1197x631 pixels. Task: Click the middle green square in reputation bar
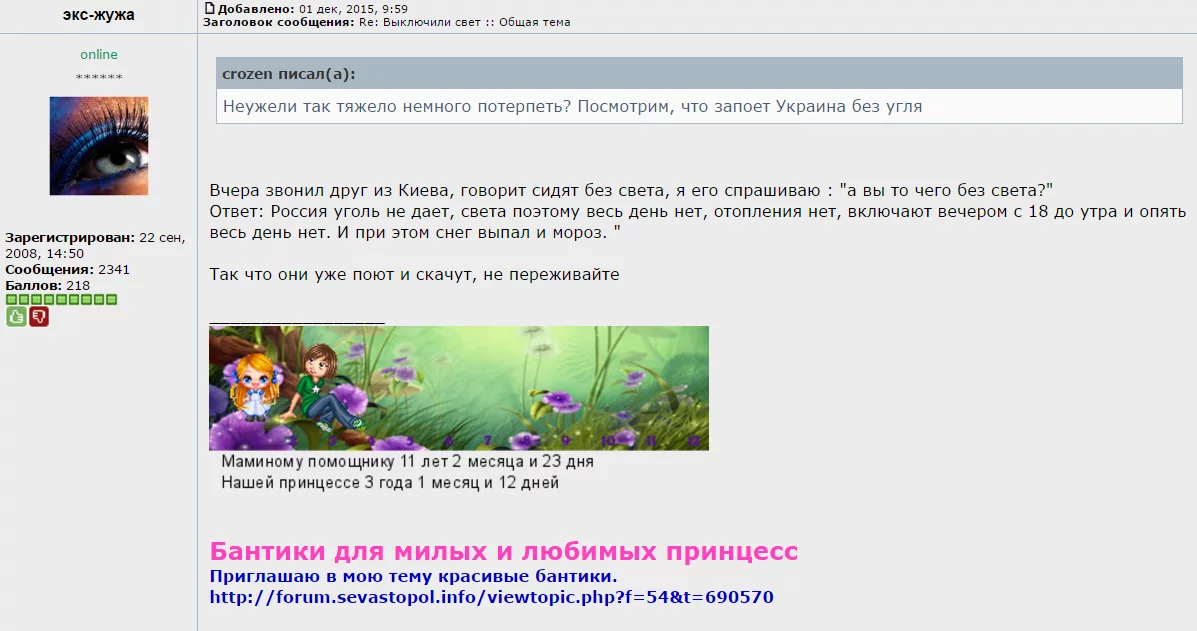[x=60, y=299]
